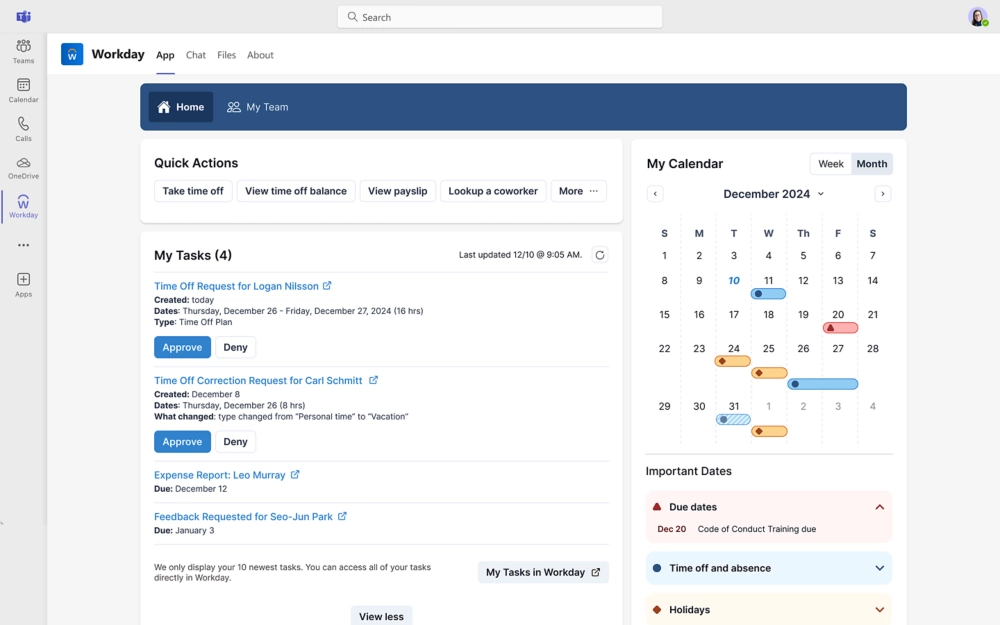Expand the Holidays section

click(879, 609)
